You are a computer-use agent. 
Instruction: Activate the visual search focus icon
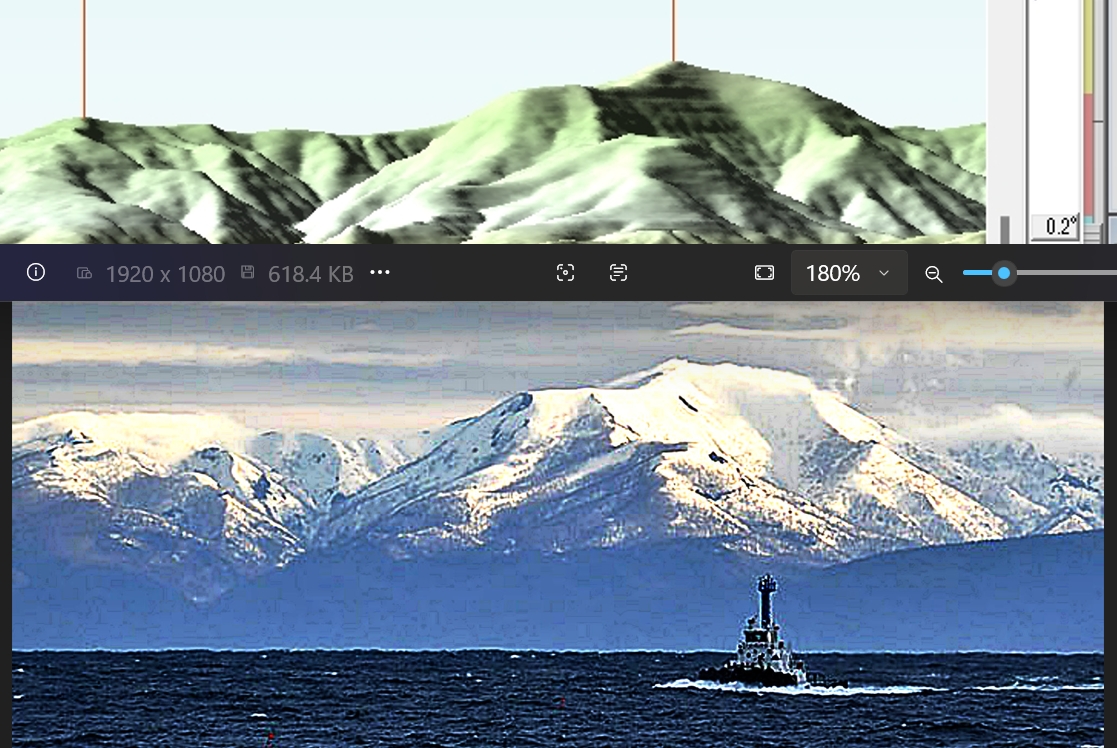[x=565, y=273]
